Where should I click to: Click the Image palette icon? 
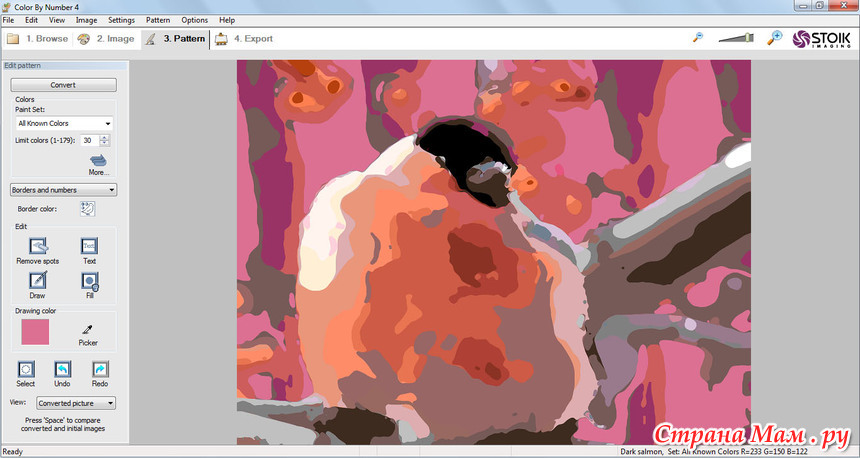coord(83,39)
